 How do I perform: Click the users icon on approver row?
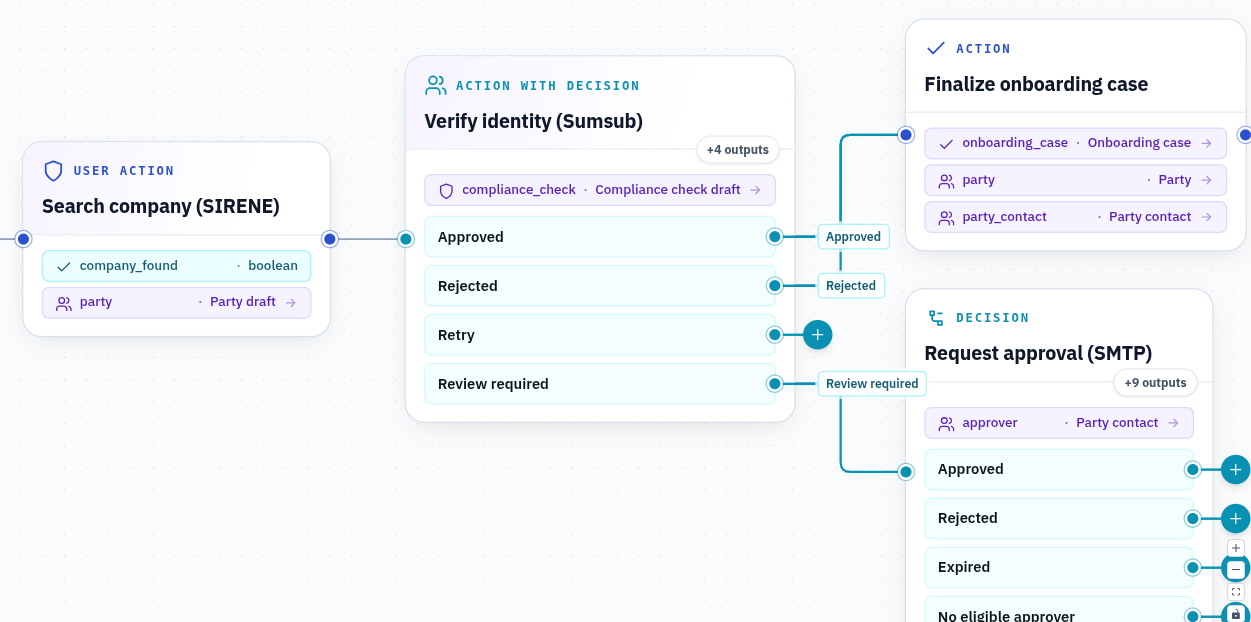pyautogui.click(x=946, y=423)
